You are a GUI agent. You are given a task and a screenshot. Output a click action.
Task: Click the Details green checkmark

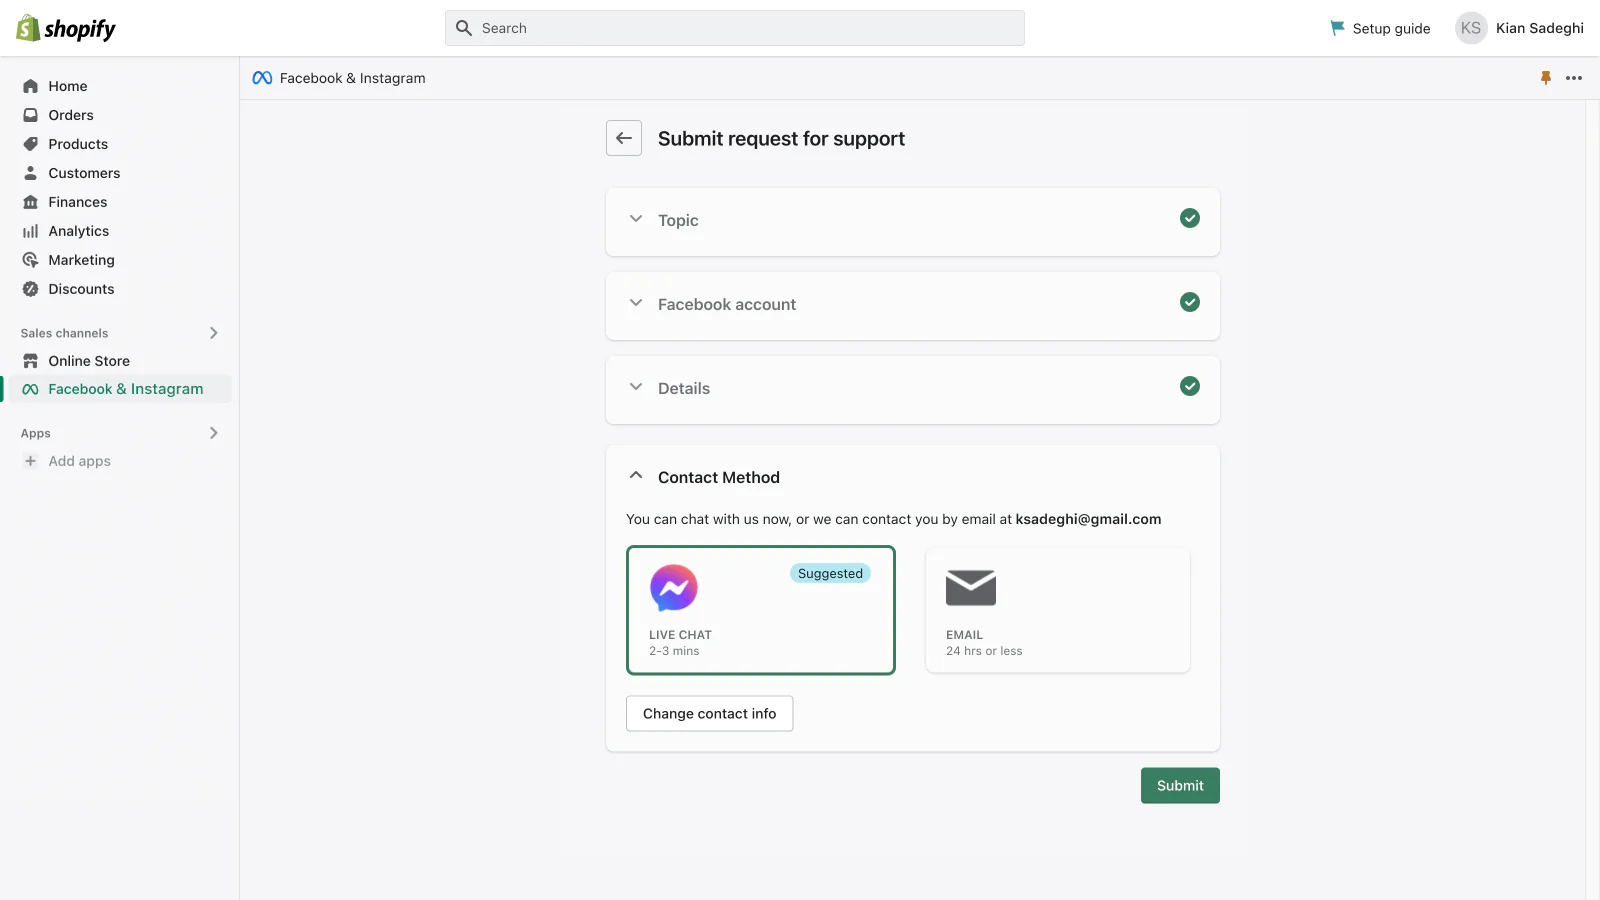click(1190, 386)
